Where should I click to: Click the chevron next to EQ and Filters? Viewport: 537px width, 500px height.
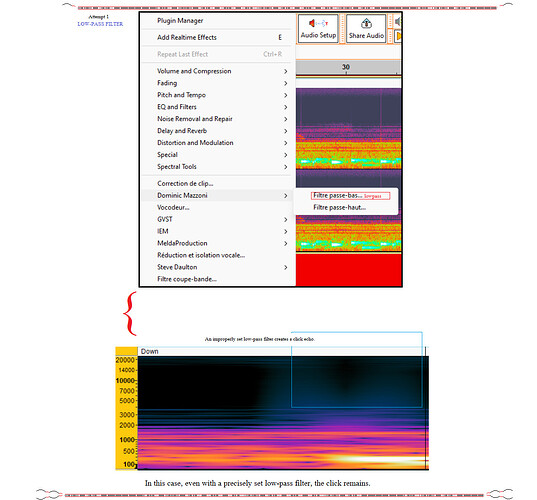point(285,107)
